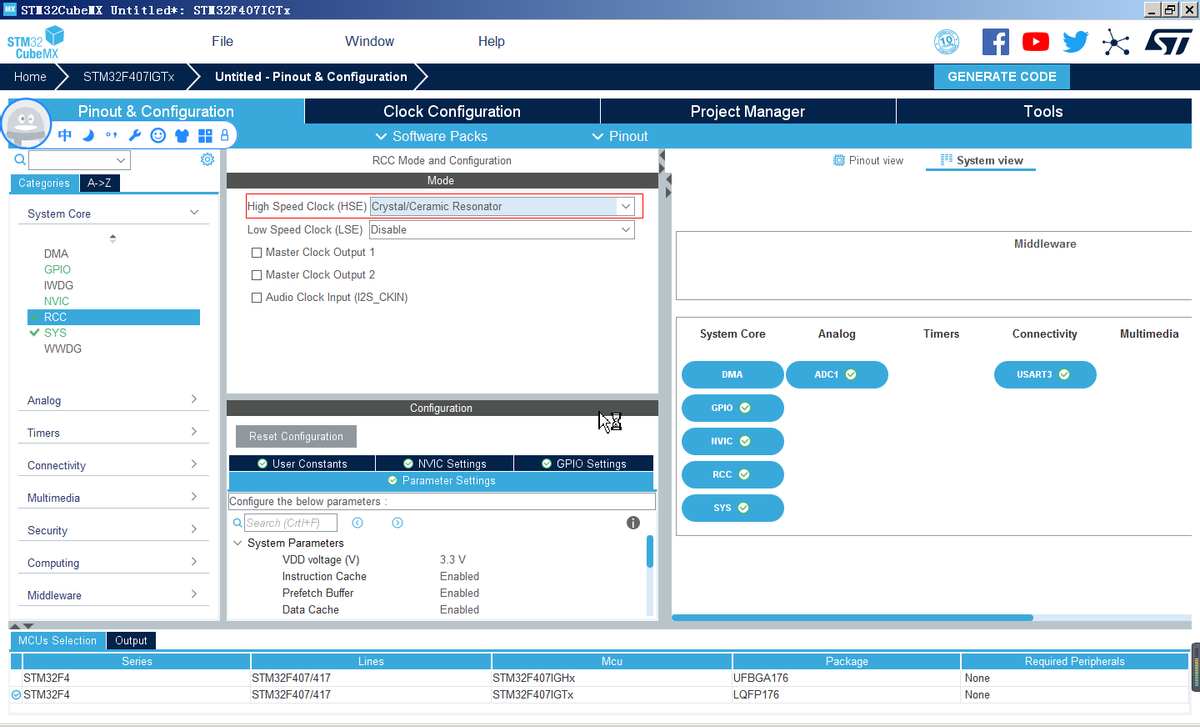Click the info icon in Parameter Settings

coord(633,523)
